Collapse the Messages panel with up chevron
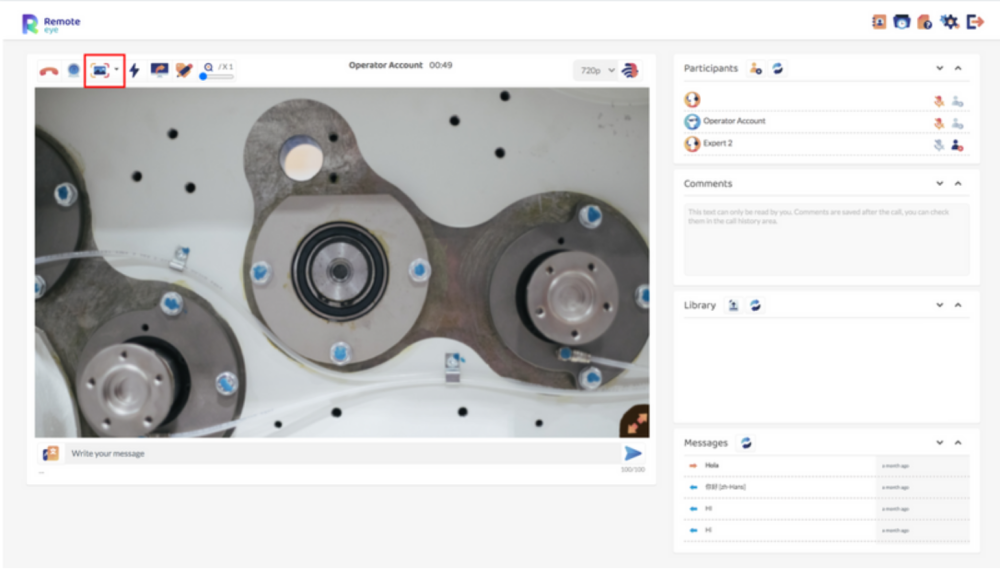This screenshot has height=574, width=1000. [958, 442]
